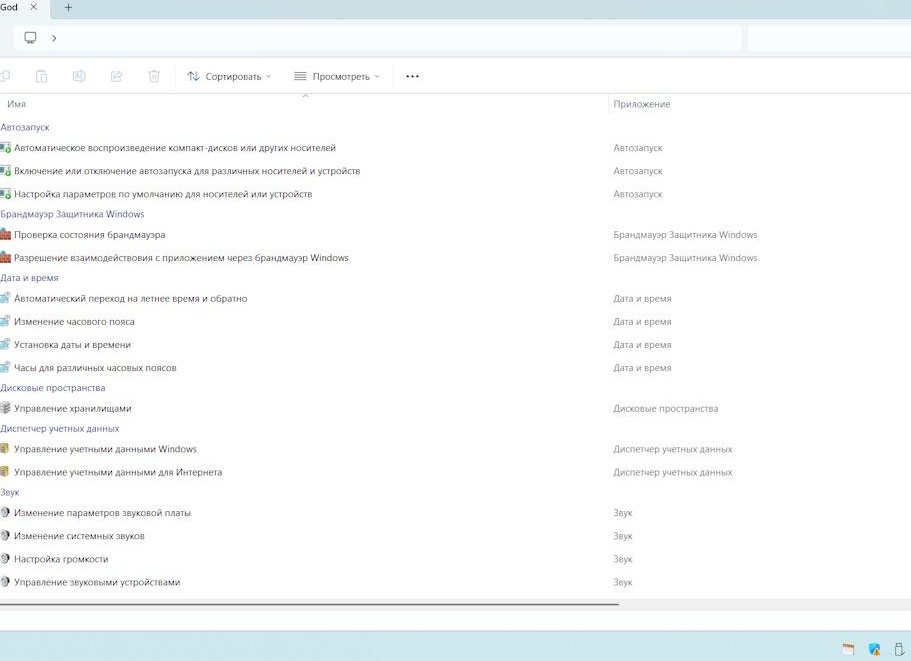Click the firewall icon of Проверка состояния брандмауэра
Image resolution: width=911 pixels, height=661 pixels.
coord(5,234)
